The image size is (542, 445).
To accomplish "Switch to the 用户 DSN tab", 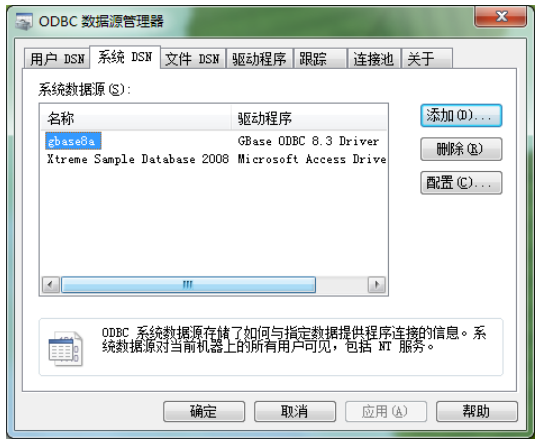I will click(57, 58).
